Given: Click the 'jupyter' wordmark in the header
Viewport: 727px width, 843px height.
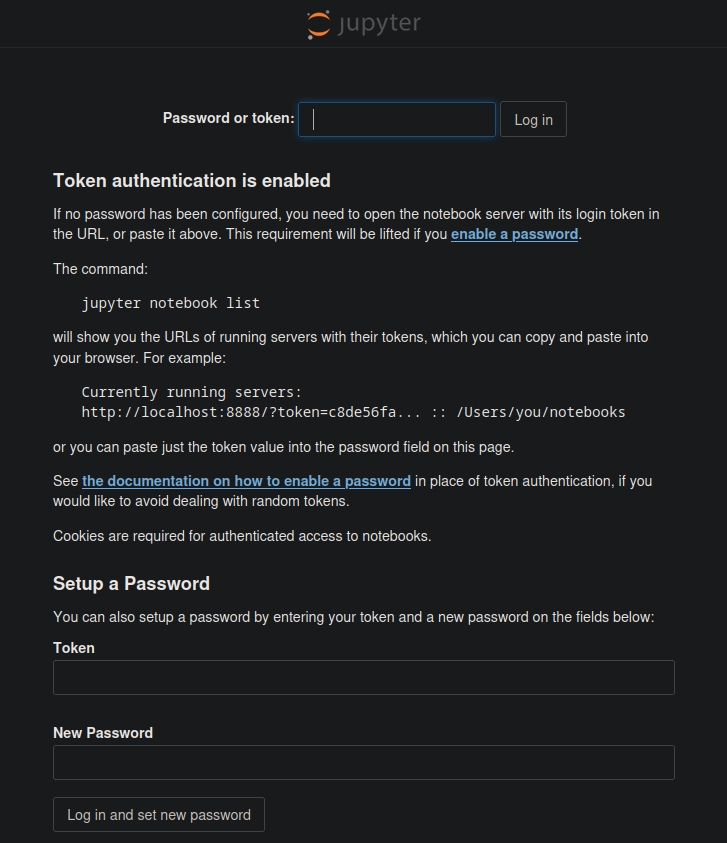Looking at the screenshot, I should (x=379, y=24).
